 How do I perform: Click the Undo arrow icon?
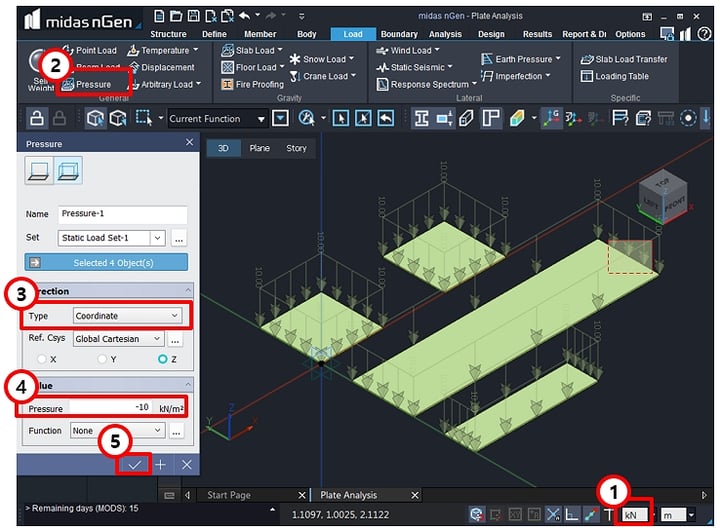coord(244,16)
